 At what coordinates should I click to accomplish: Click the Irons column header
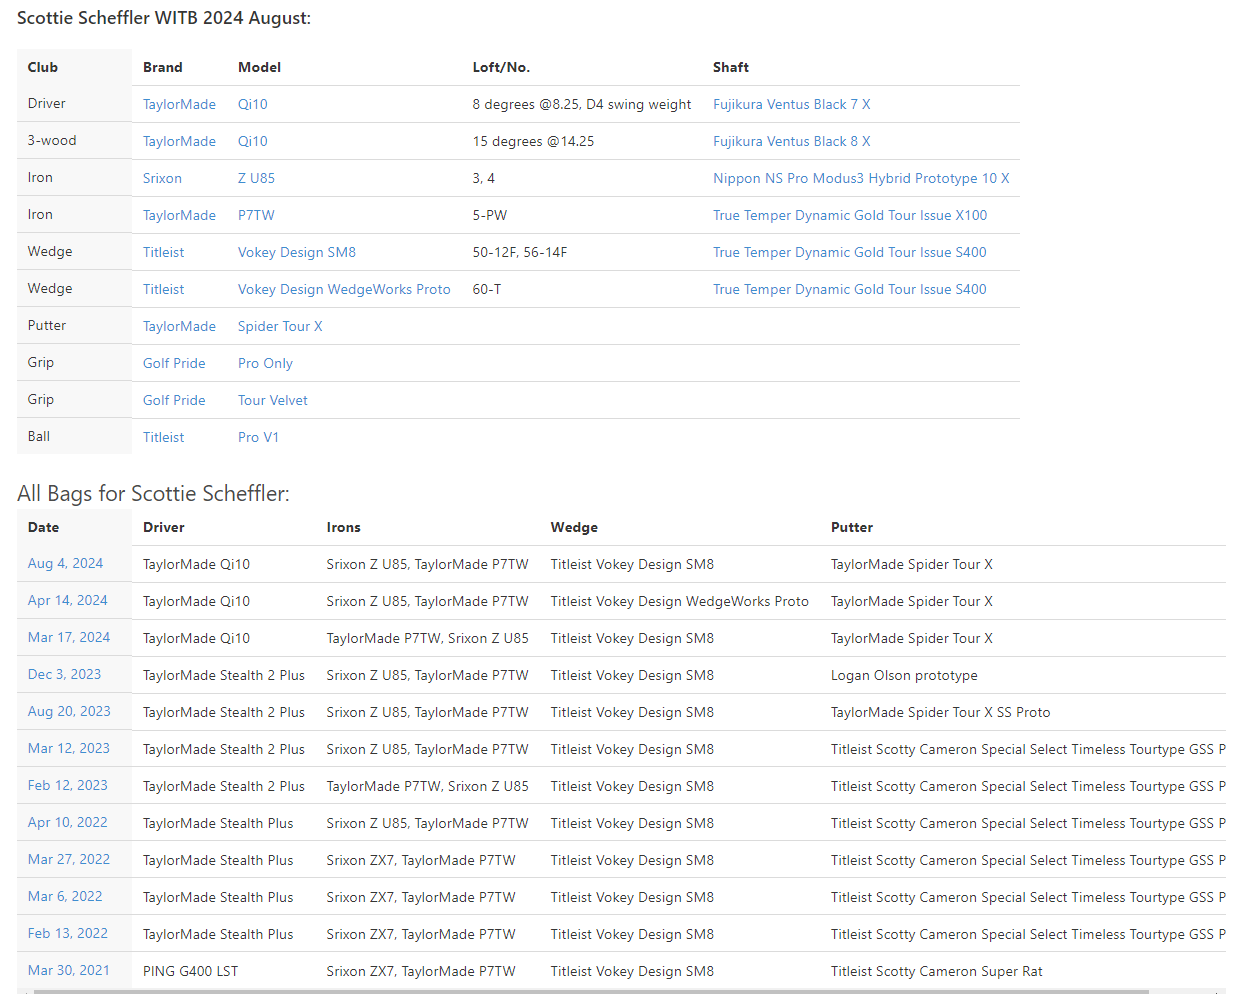(343, 527)
